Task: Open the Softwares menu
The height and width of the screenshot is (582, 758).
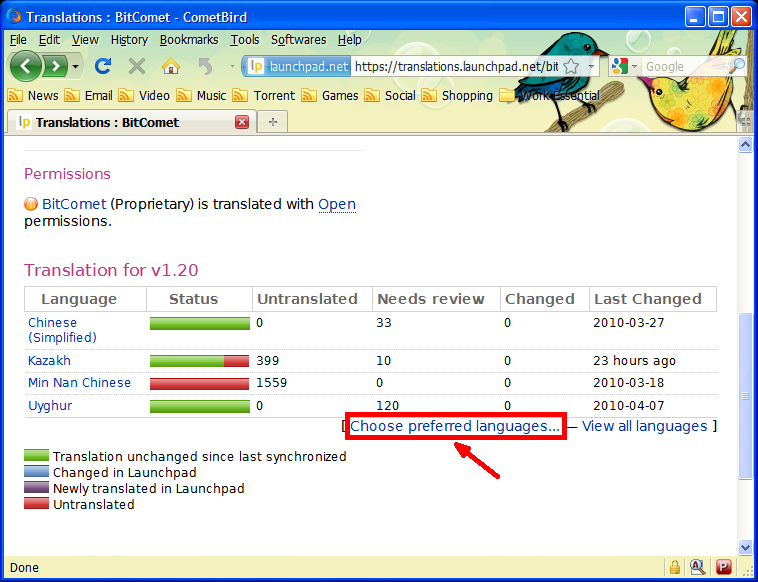Action: (x=298, y=40)
